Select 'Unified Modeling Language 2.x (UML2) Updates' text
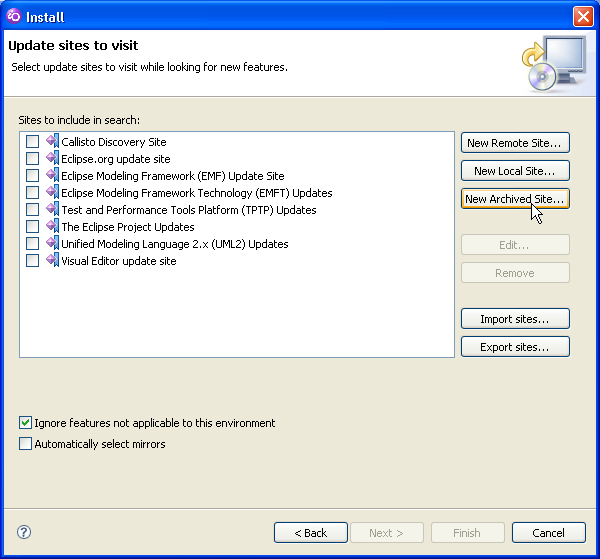The image size is (600, 559). tap(174, 244)
